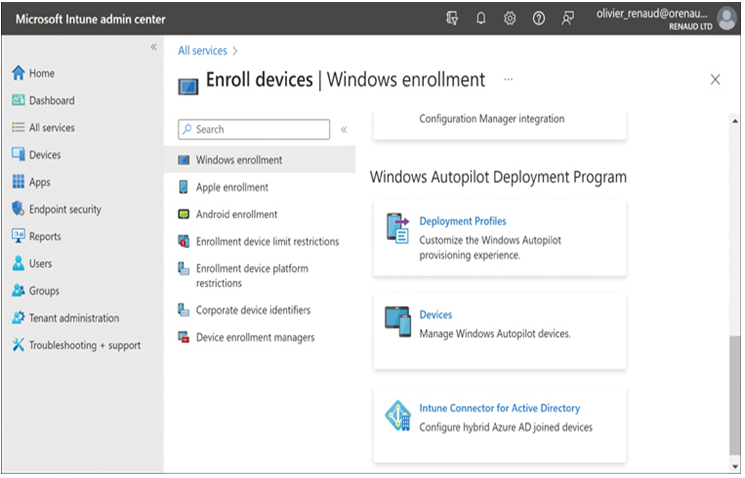Click the Dashboard chart icon

(18, 100)
